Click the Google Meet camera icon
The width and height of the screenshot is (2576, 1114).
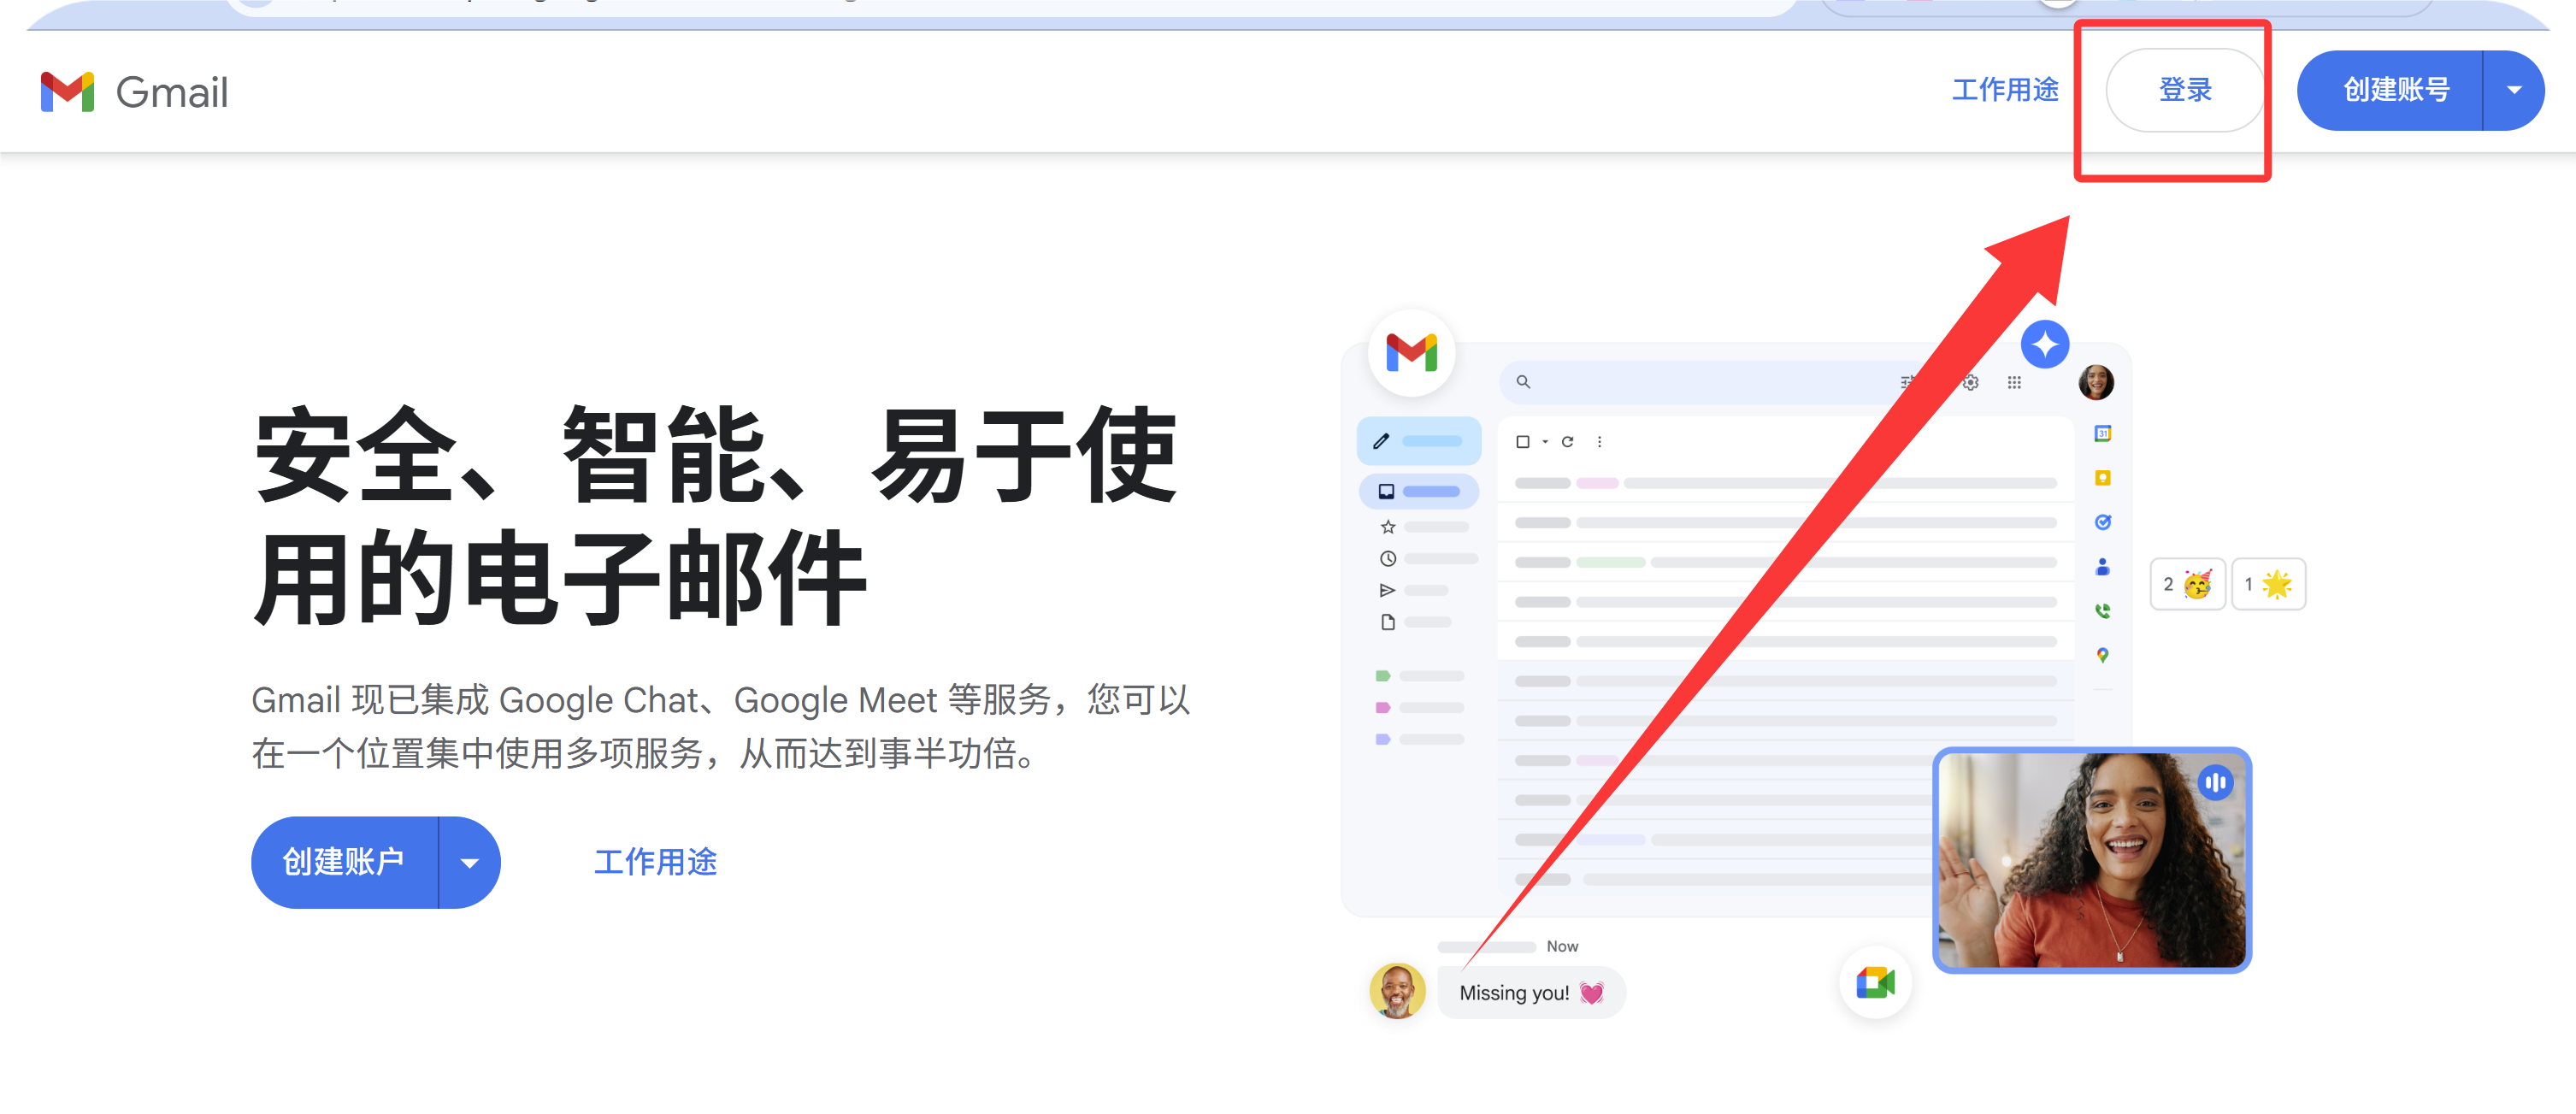(x=1875, y=982)
